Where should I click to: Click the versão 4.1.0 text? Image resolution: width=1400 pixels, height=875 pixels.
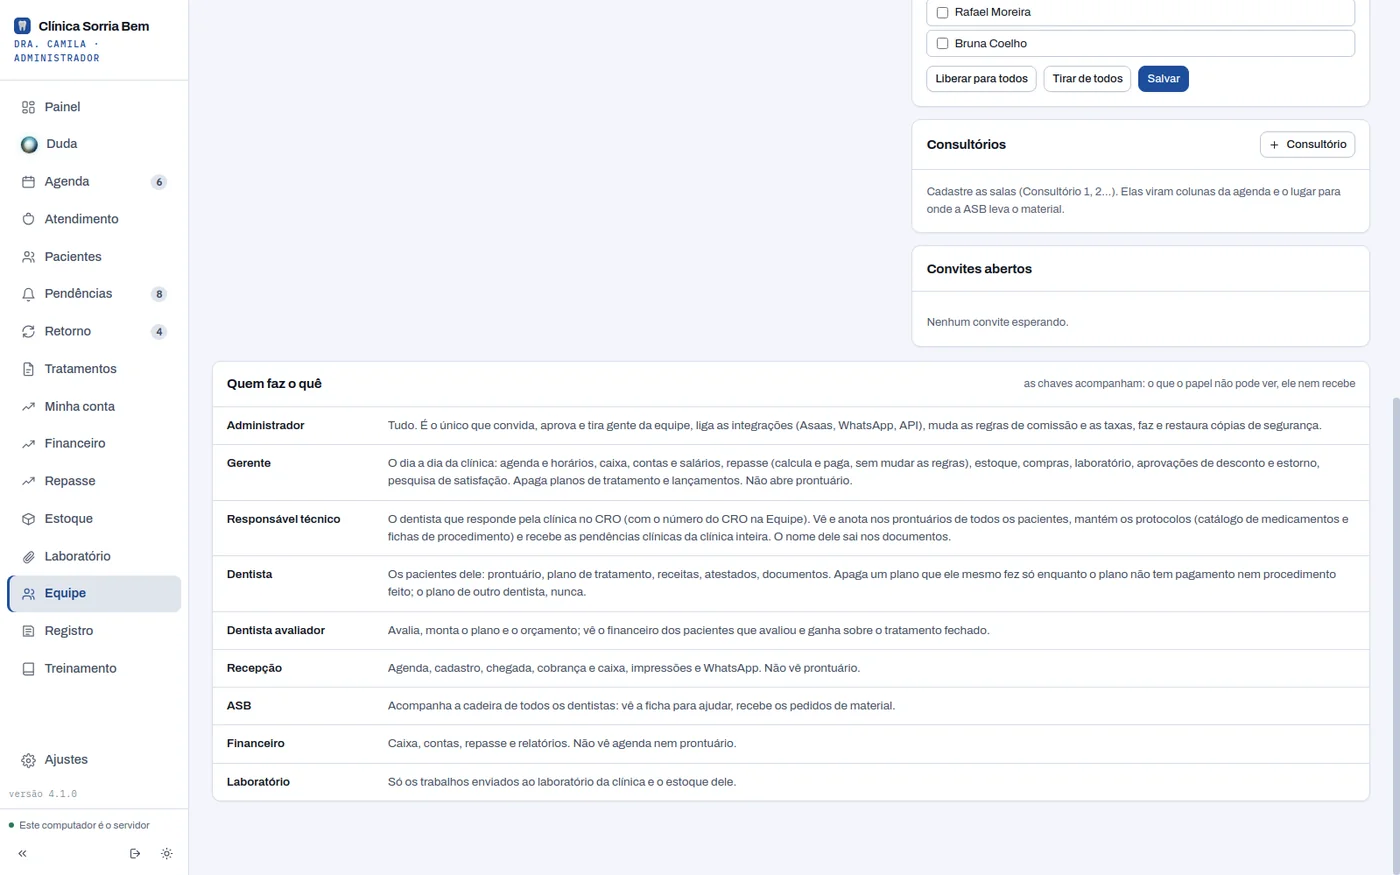43,794
